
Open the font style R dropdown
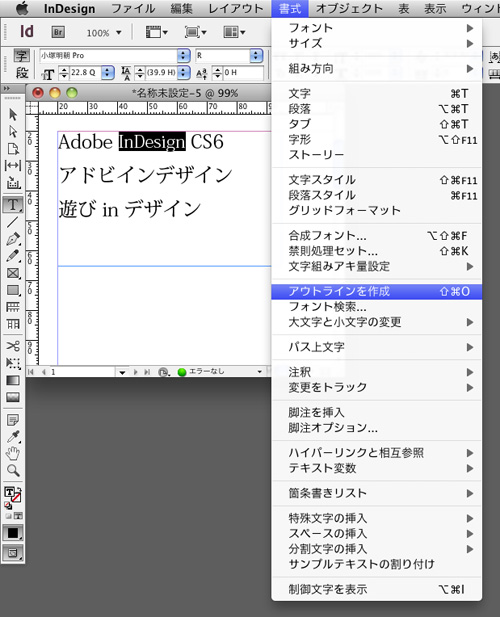tap(256, 56)
